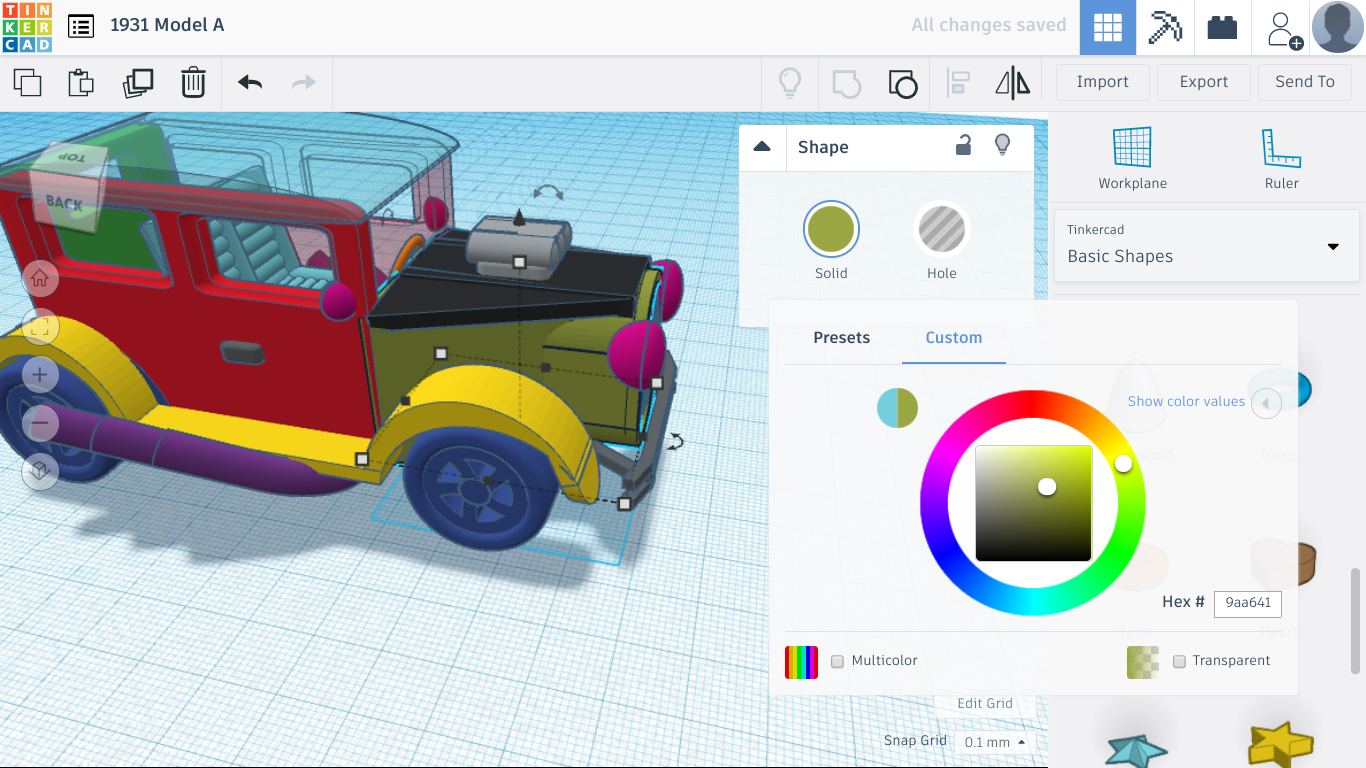1366x768 pixels.
Task: Open the Snap Grid value dropdown
Action: point(993,742)
